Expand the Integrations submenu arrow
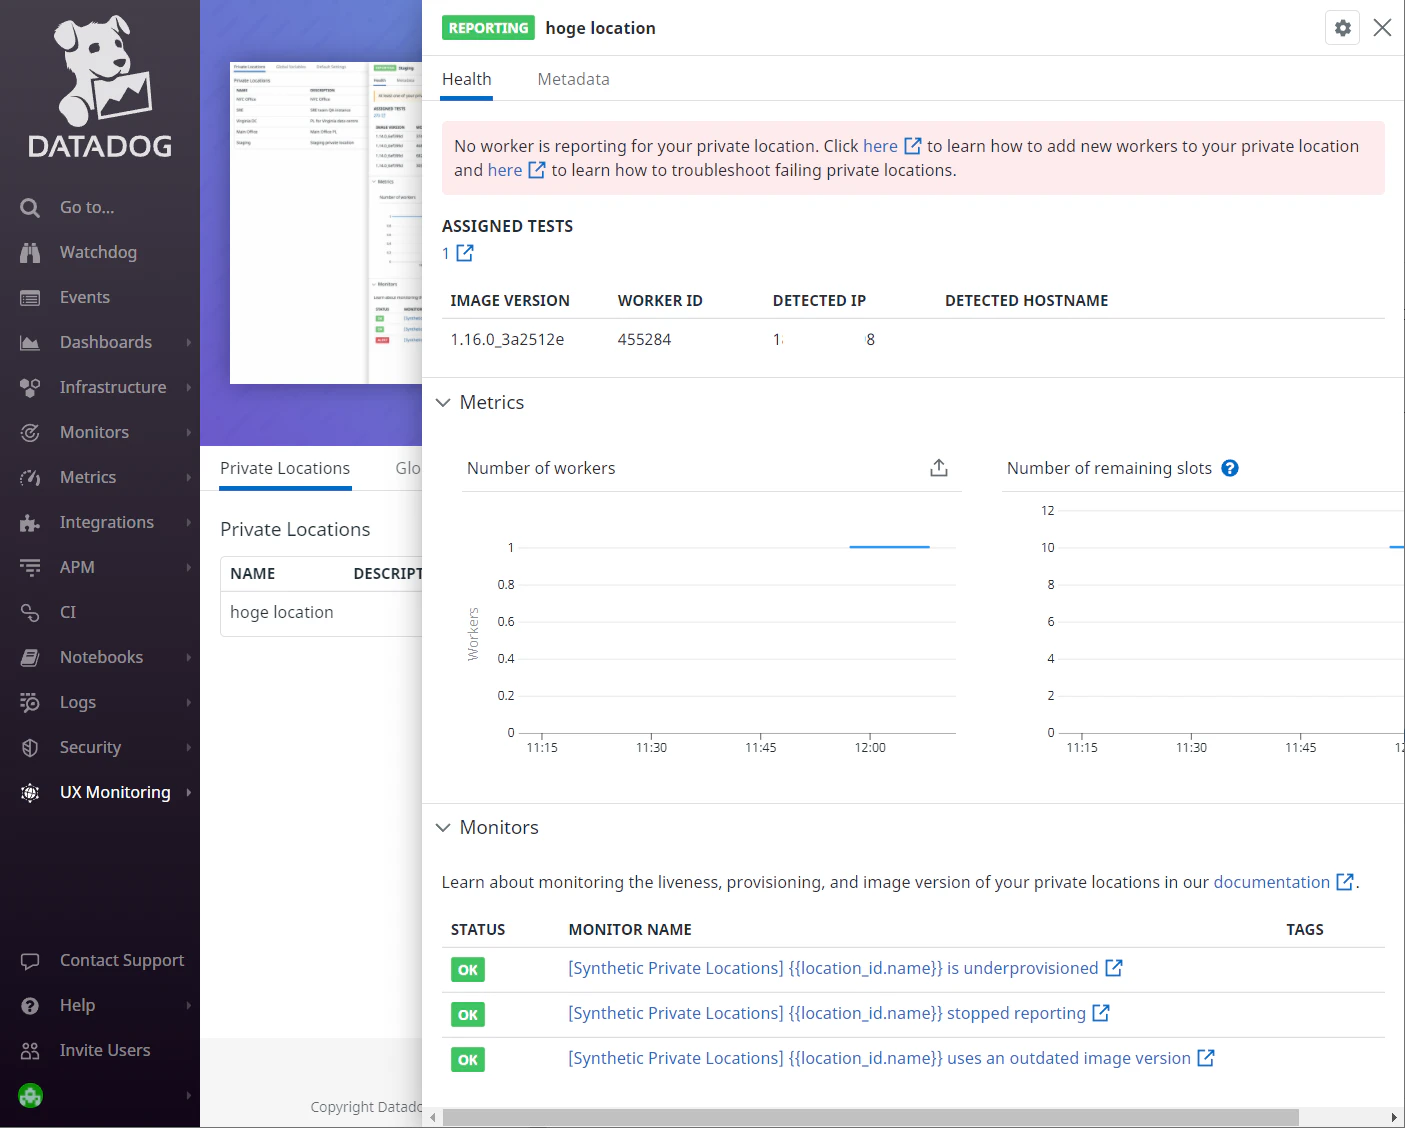 (188, 523)
